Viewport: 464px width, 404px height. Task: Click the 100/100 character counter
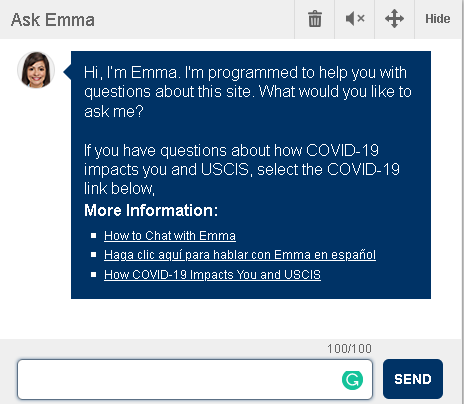[349, 349]
